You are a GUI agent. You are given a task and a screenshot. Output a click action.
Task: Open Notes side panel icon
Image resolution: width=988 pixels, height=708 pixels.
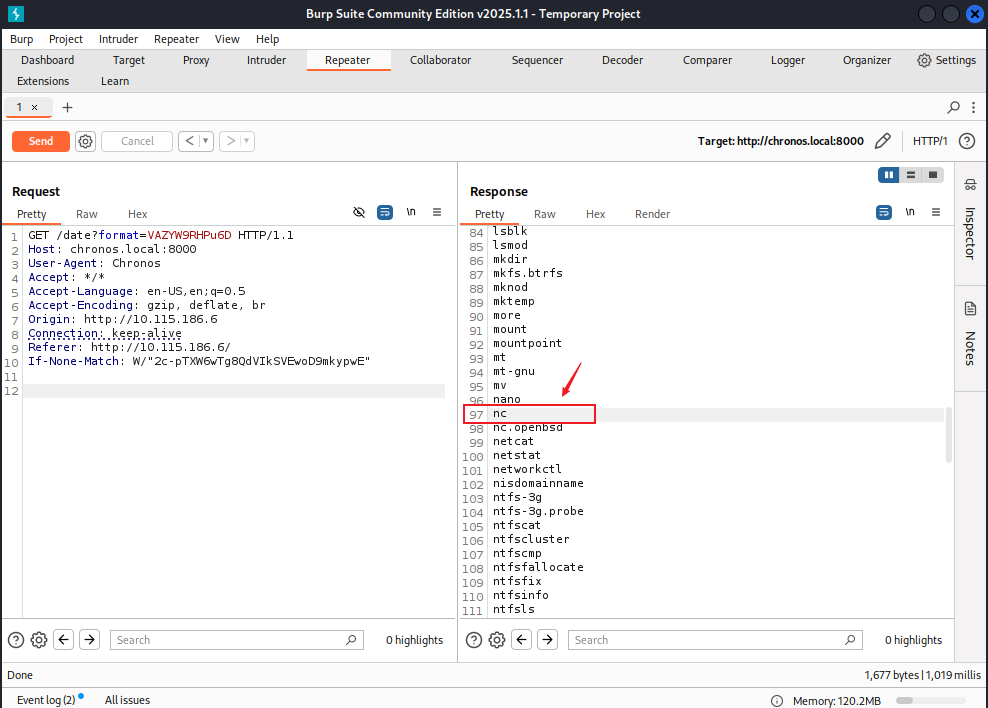970,309
